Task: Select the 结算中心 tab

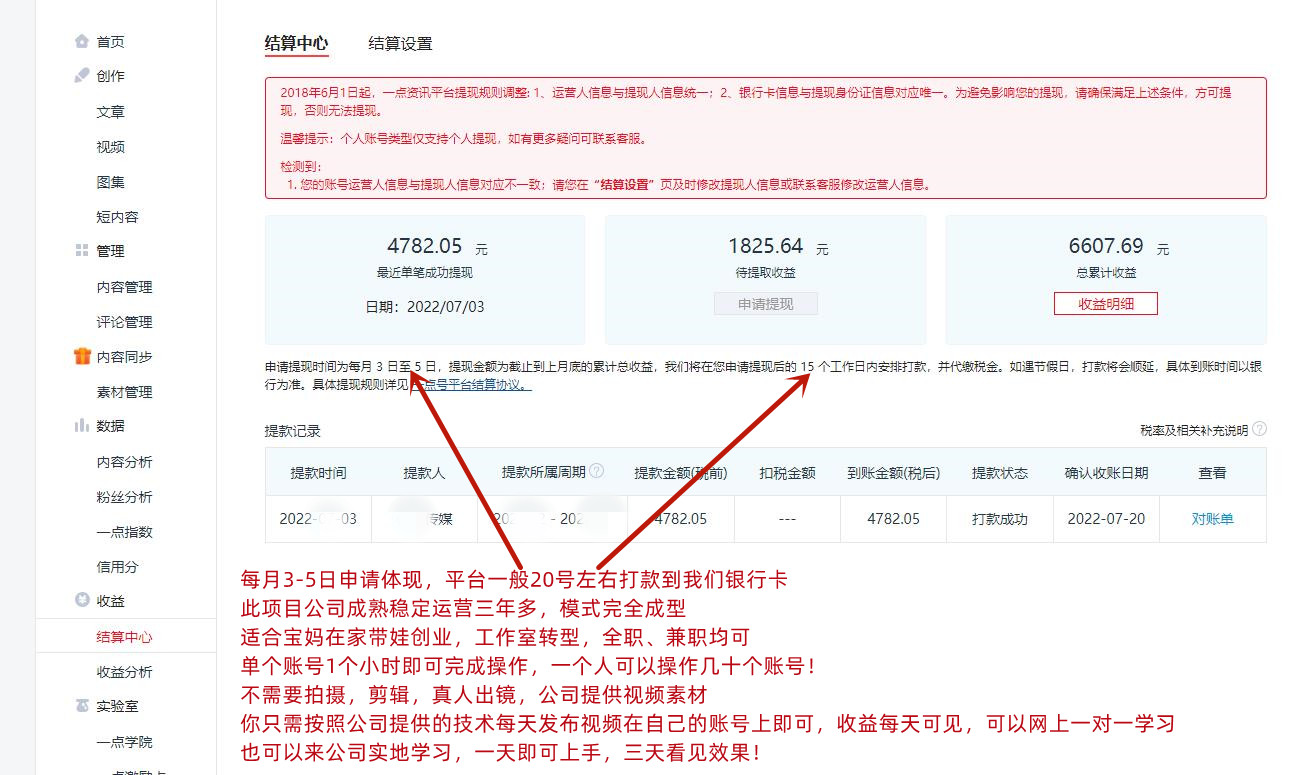Action: pyautogui.click(x=296, y=44)
